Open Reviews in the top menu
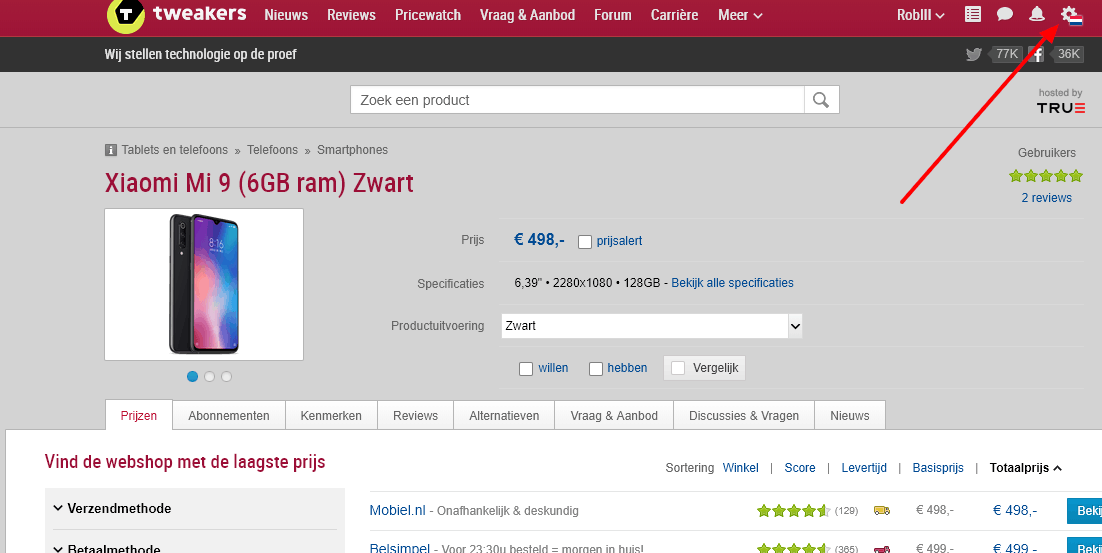Image resolution: width=1102 pixels, height=553 pixels. pos(351,15)
